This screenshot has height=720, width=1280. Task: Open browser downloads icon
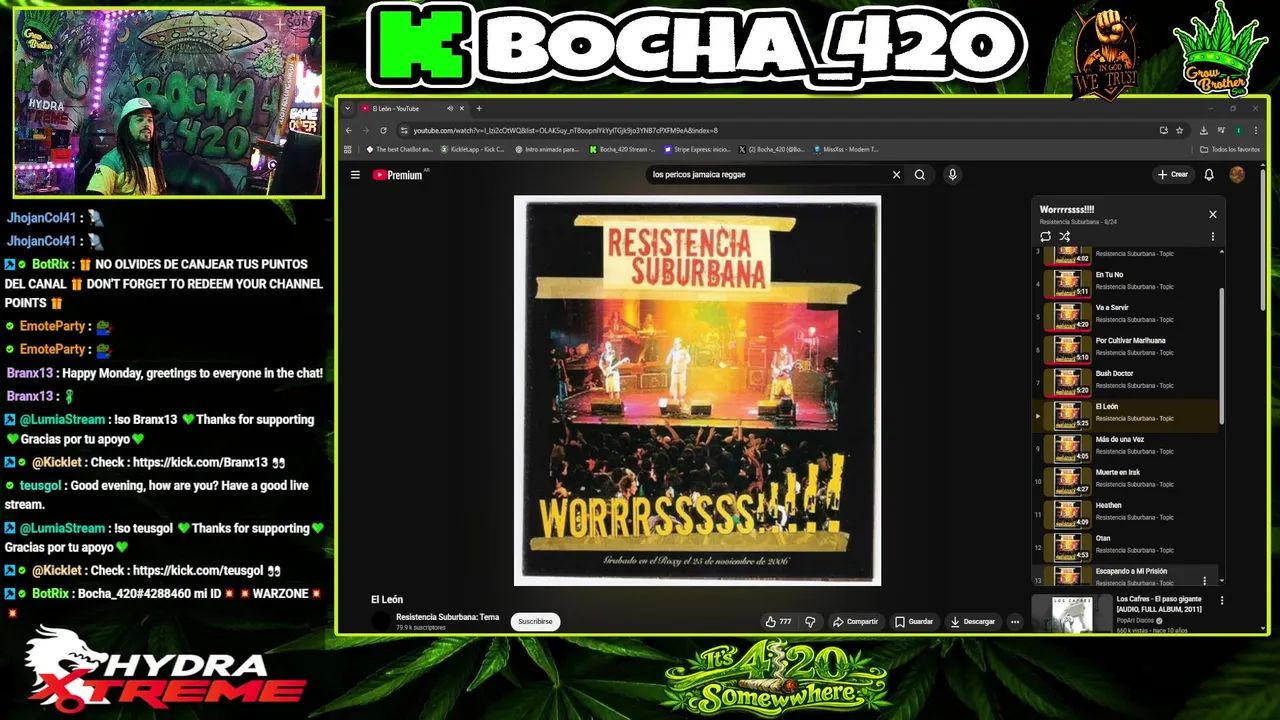click(x=1203, y=130)
